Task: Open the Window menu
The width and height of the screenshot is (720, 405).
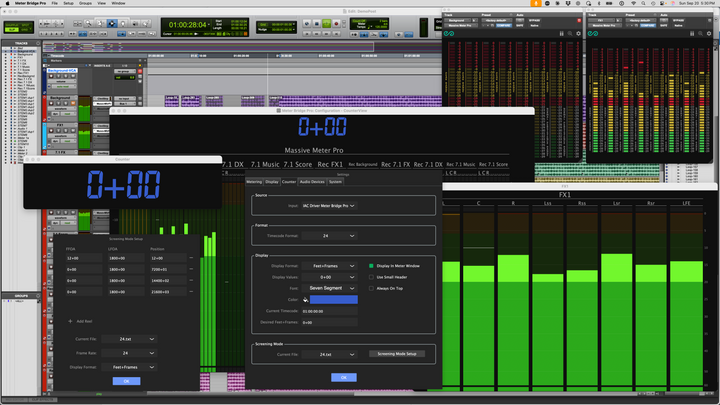Action: [x=118, y=3]
